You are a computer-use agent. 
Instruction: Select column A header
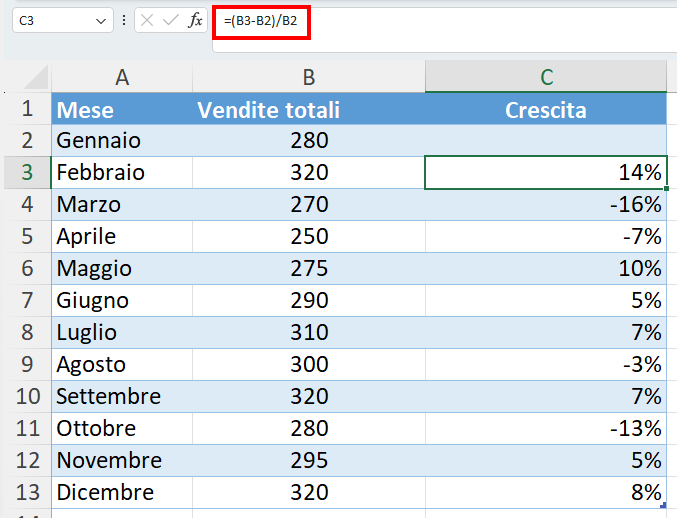122,77
